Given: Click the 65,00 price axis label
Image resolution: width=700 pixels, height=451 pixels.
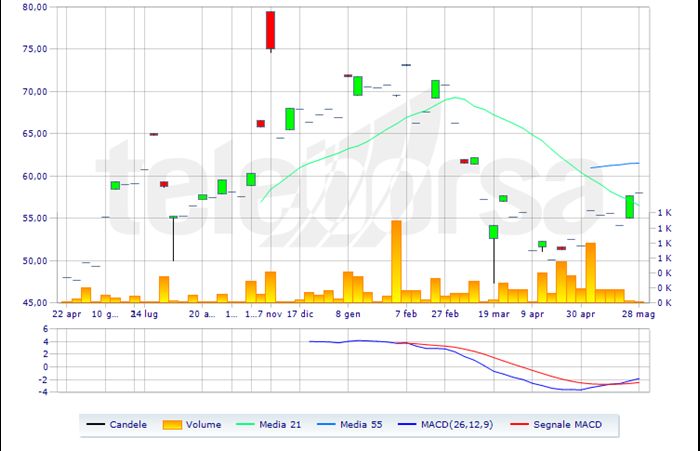Looking at the screenshot, I should pyautogui.click(x=35, y=134).
